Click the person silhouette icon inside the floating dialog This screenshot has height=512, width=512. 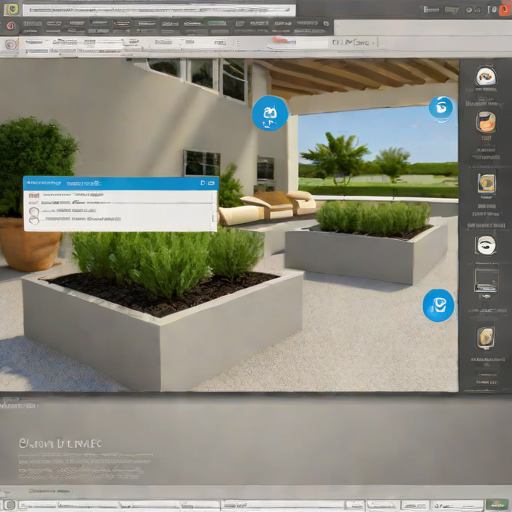(x=34, y=215)
